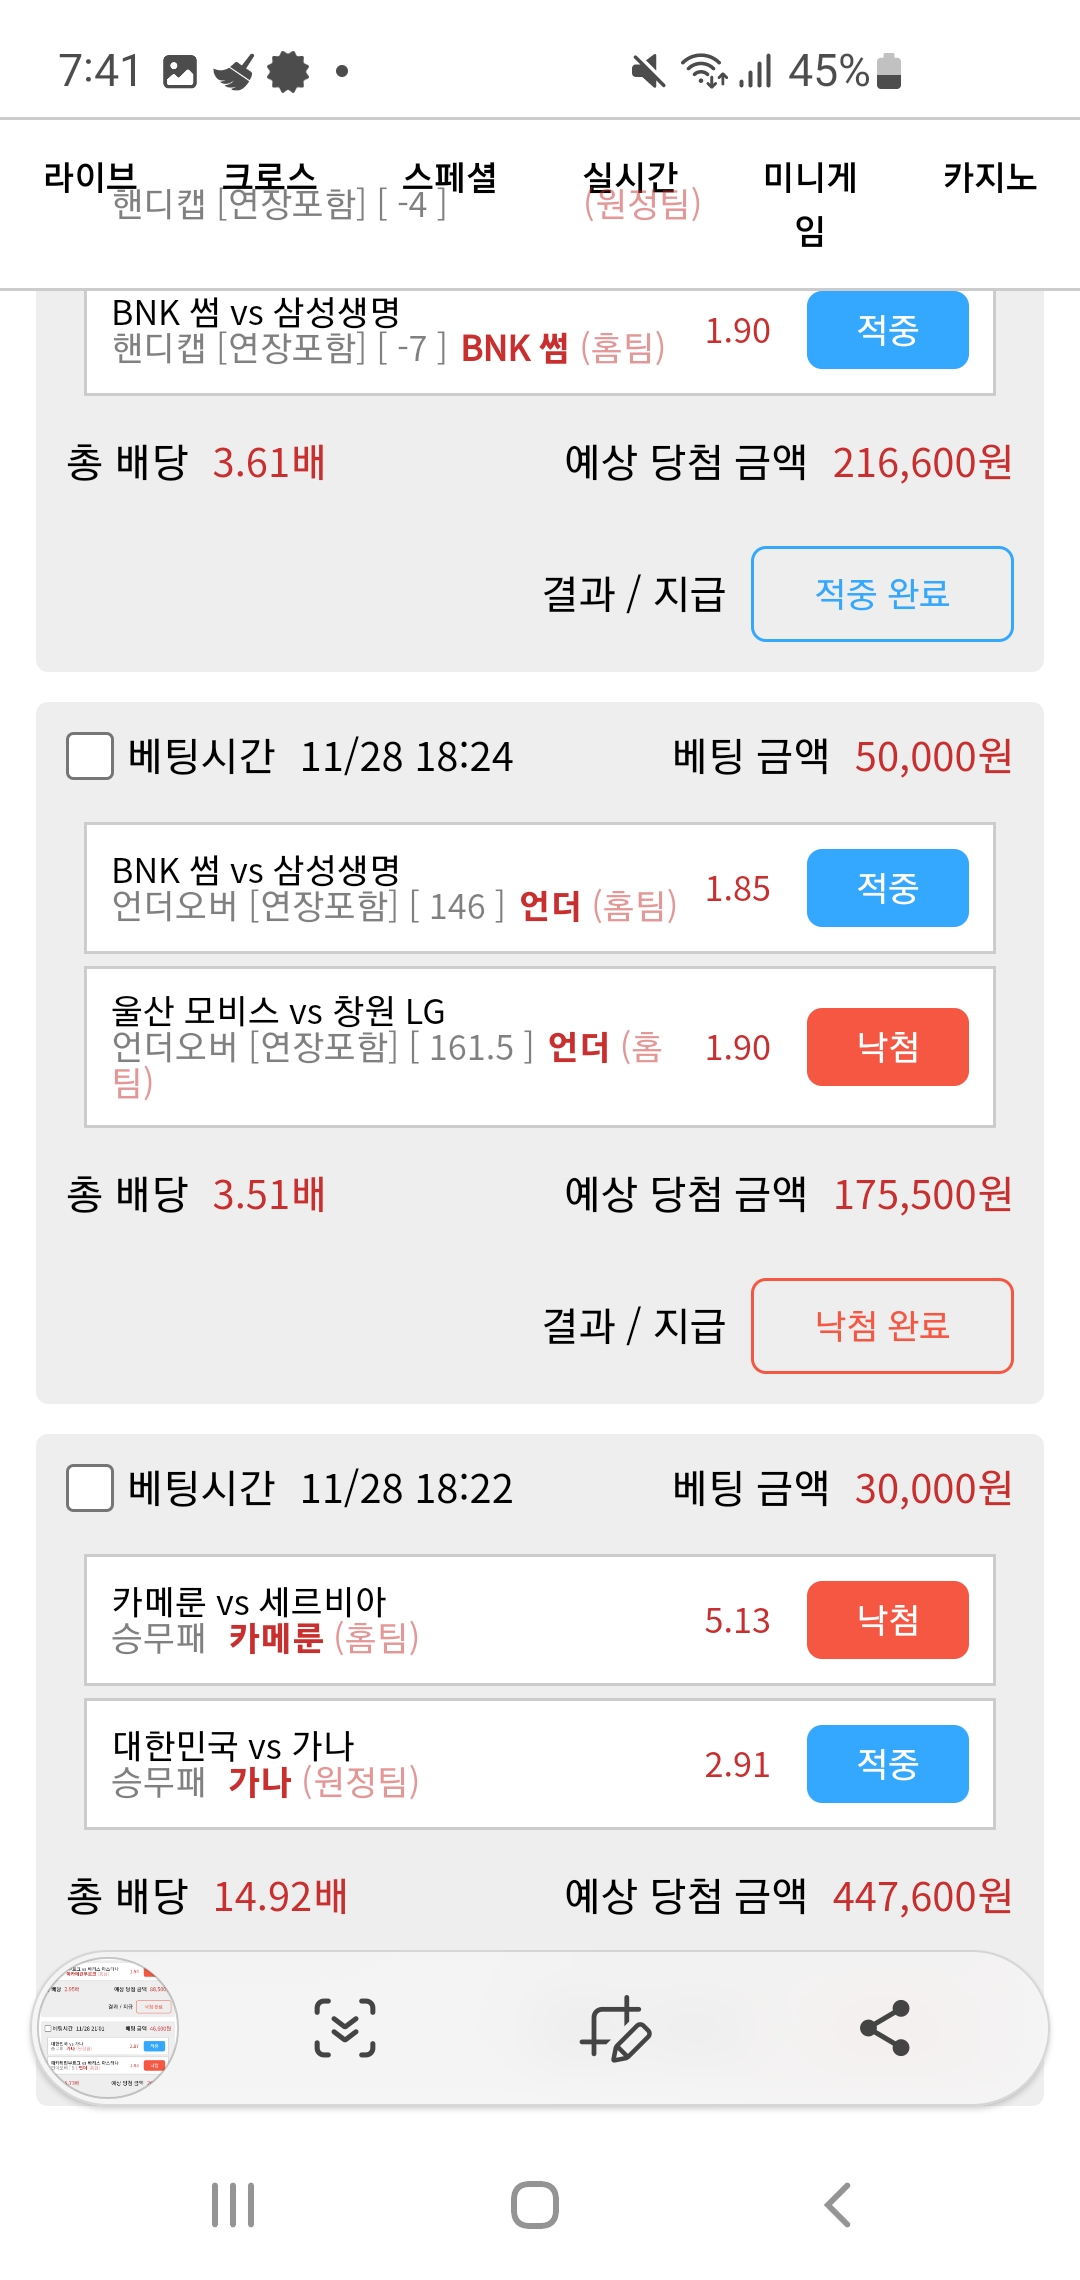Open the 스페셜 tab
1080x2280 pixels.
coord(450,178)
